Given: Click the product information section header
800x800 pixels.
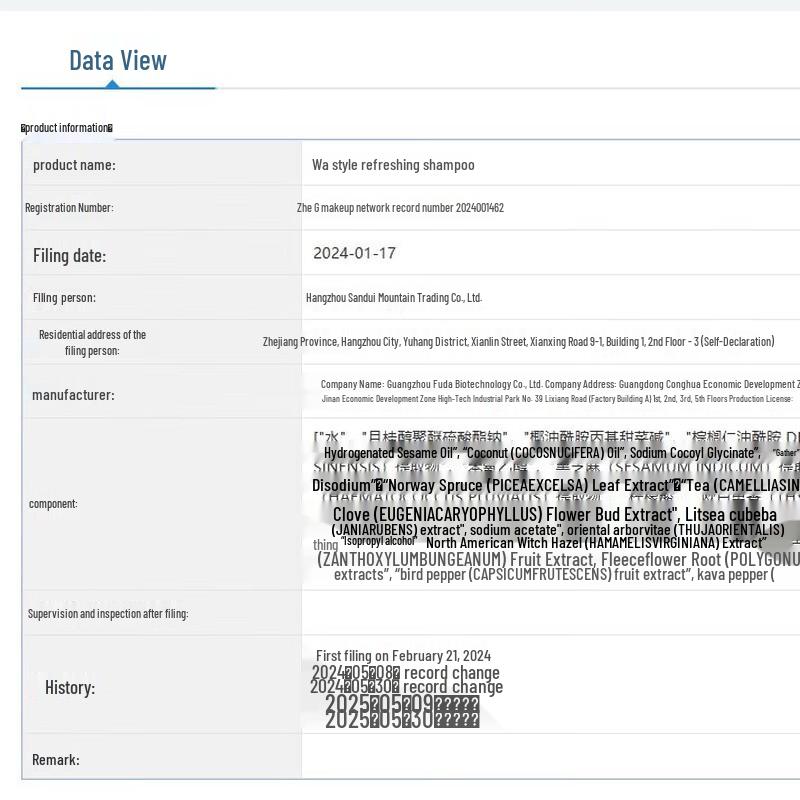Looking at the screenshot, I should pyautogui.click(x=67, y=128).
